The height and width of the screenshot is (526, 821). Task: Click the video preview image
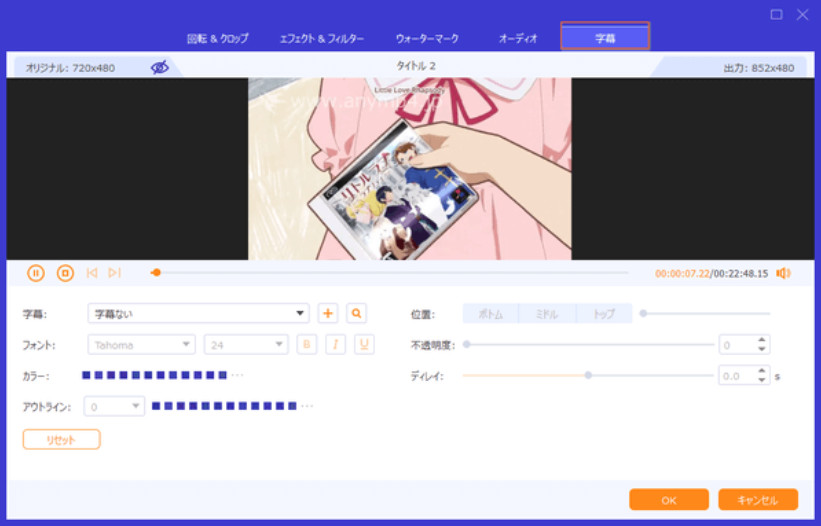coord(409,169)
